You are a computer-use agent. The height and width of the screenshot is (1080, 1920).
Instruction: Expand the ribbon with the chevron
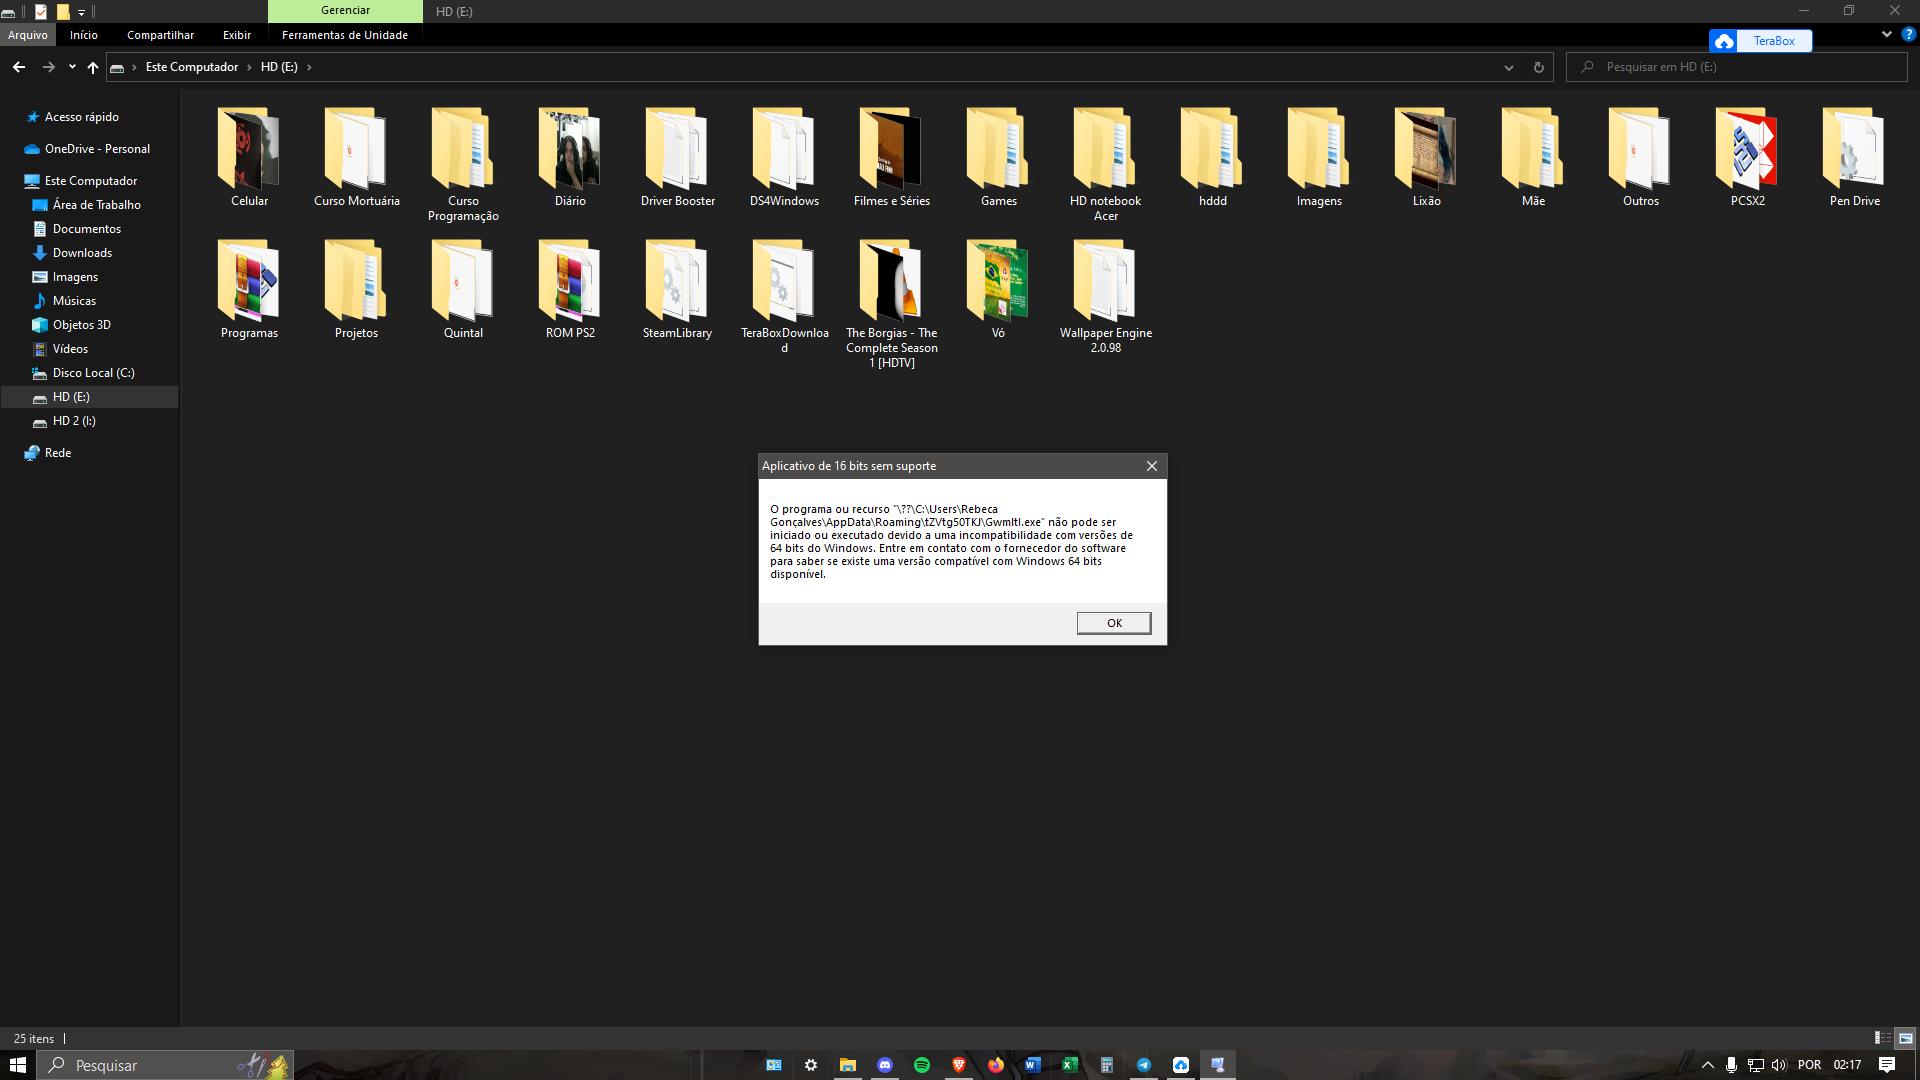point(1886,34)
